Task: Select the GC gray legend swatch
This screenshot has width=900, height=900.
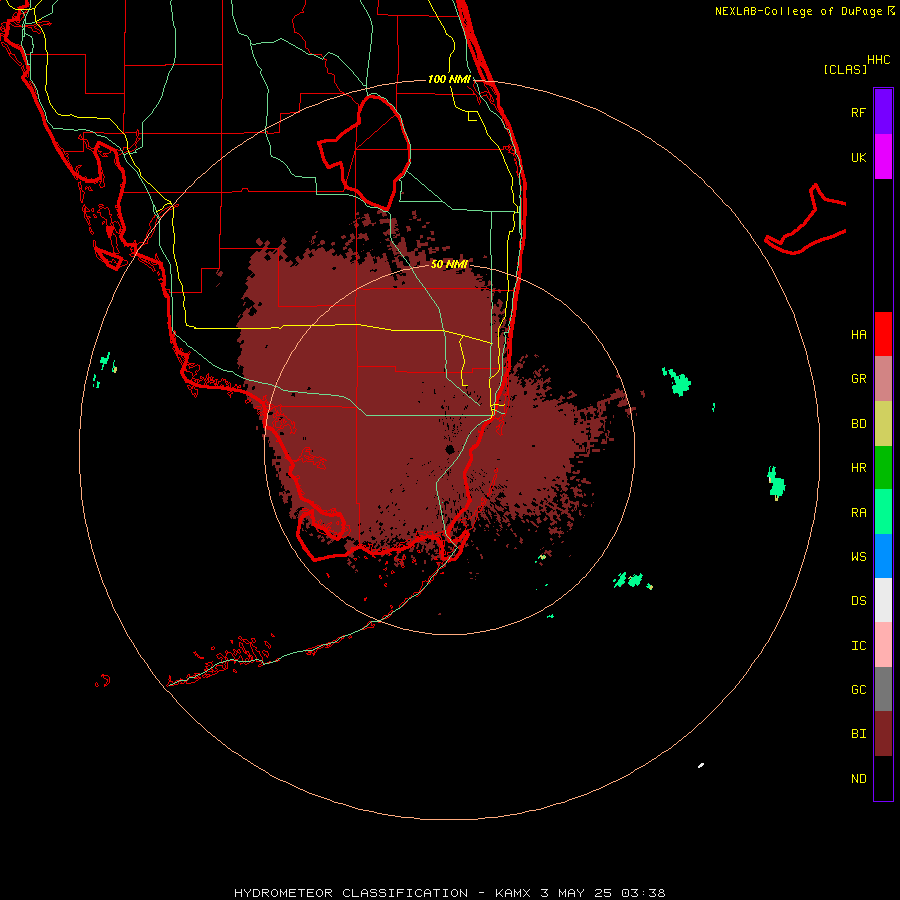Action: point(883,689)
